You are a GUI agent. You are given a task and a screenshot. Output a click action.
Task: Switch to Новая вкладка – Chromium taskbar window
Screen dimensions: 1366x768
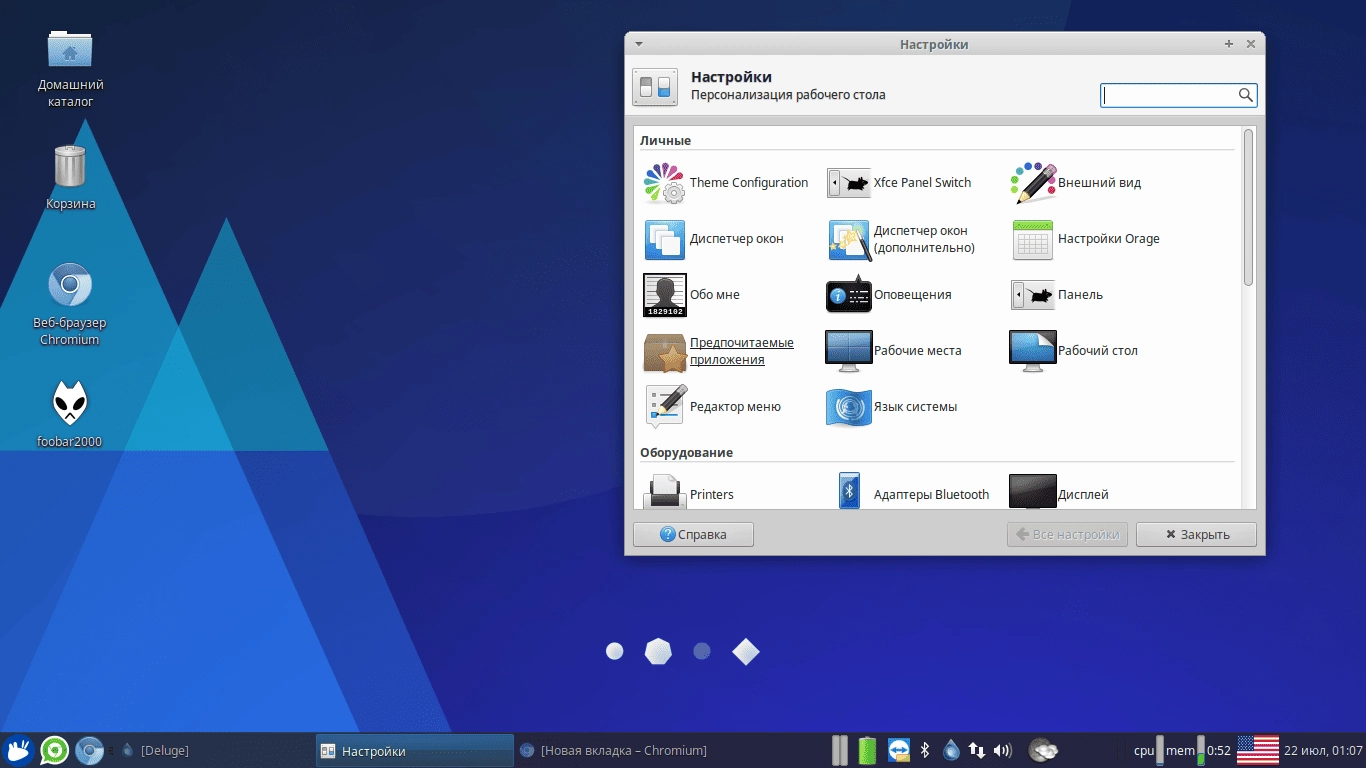click(x=614, y=750)
